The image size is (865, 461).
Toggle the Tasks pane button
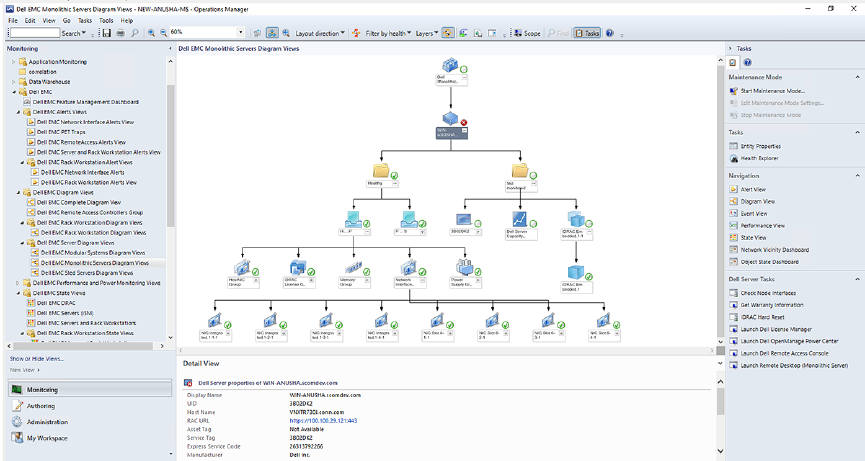click(x=590, y=33)
